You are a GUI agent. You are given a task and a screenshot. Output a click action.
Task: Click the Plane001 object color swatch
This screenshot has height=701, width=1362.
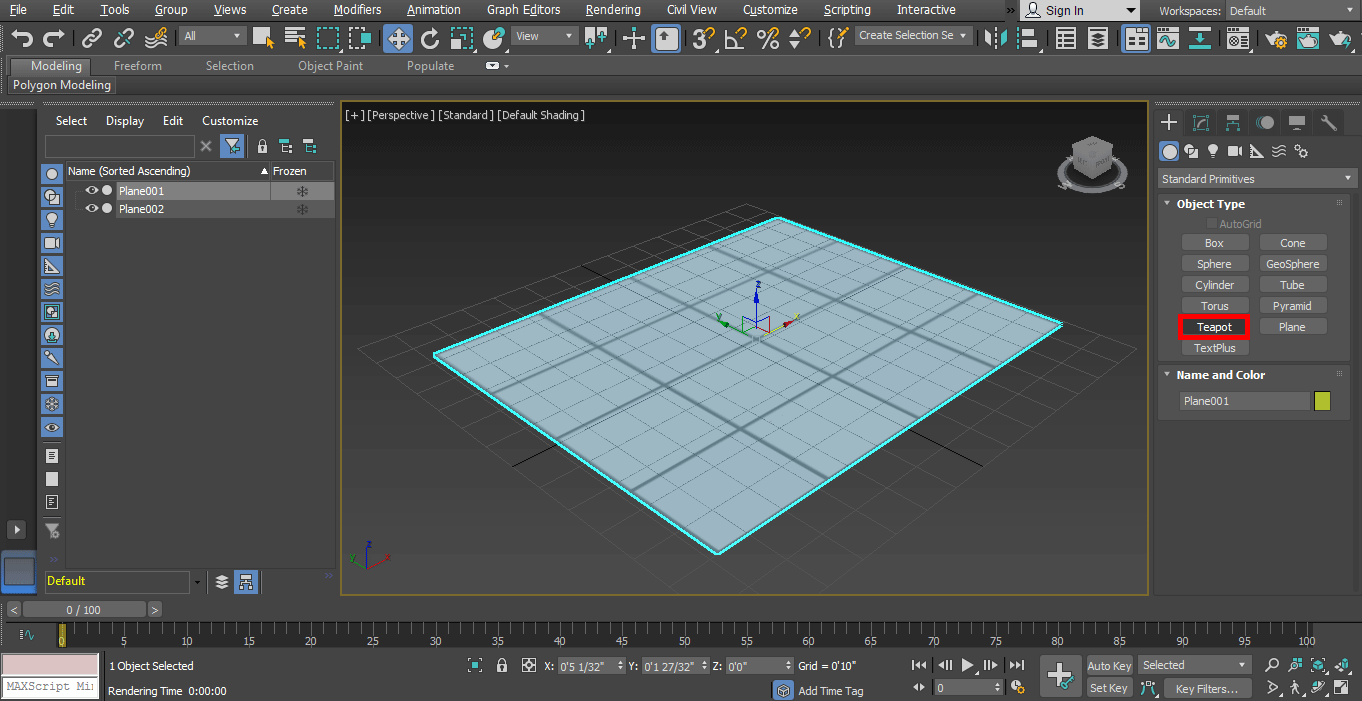pos(1322,401)
